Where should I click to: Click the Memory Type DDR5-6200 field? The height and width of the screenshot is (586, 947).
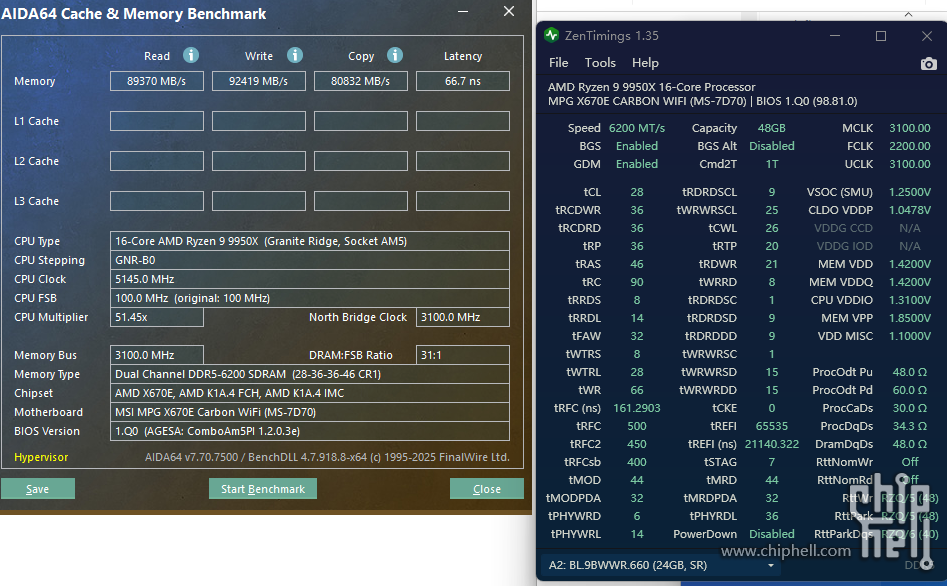310,374
